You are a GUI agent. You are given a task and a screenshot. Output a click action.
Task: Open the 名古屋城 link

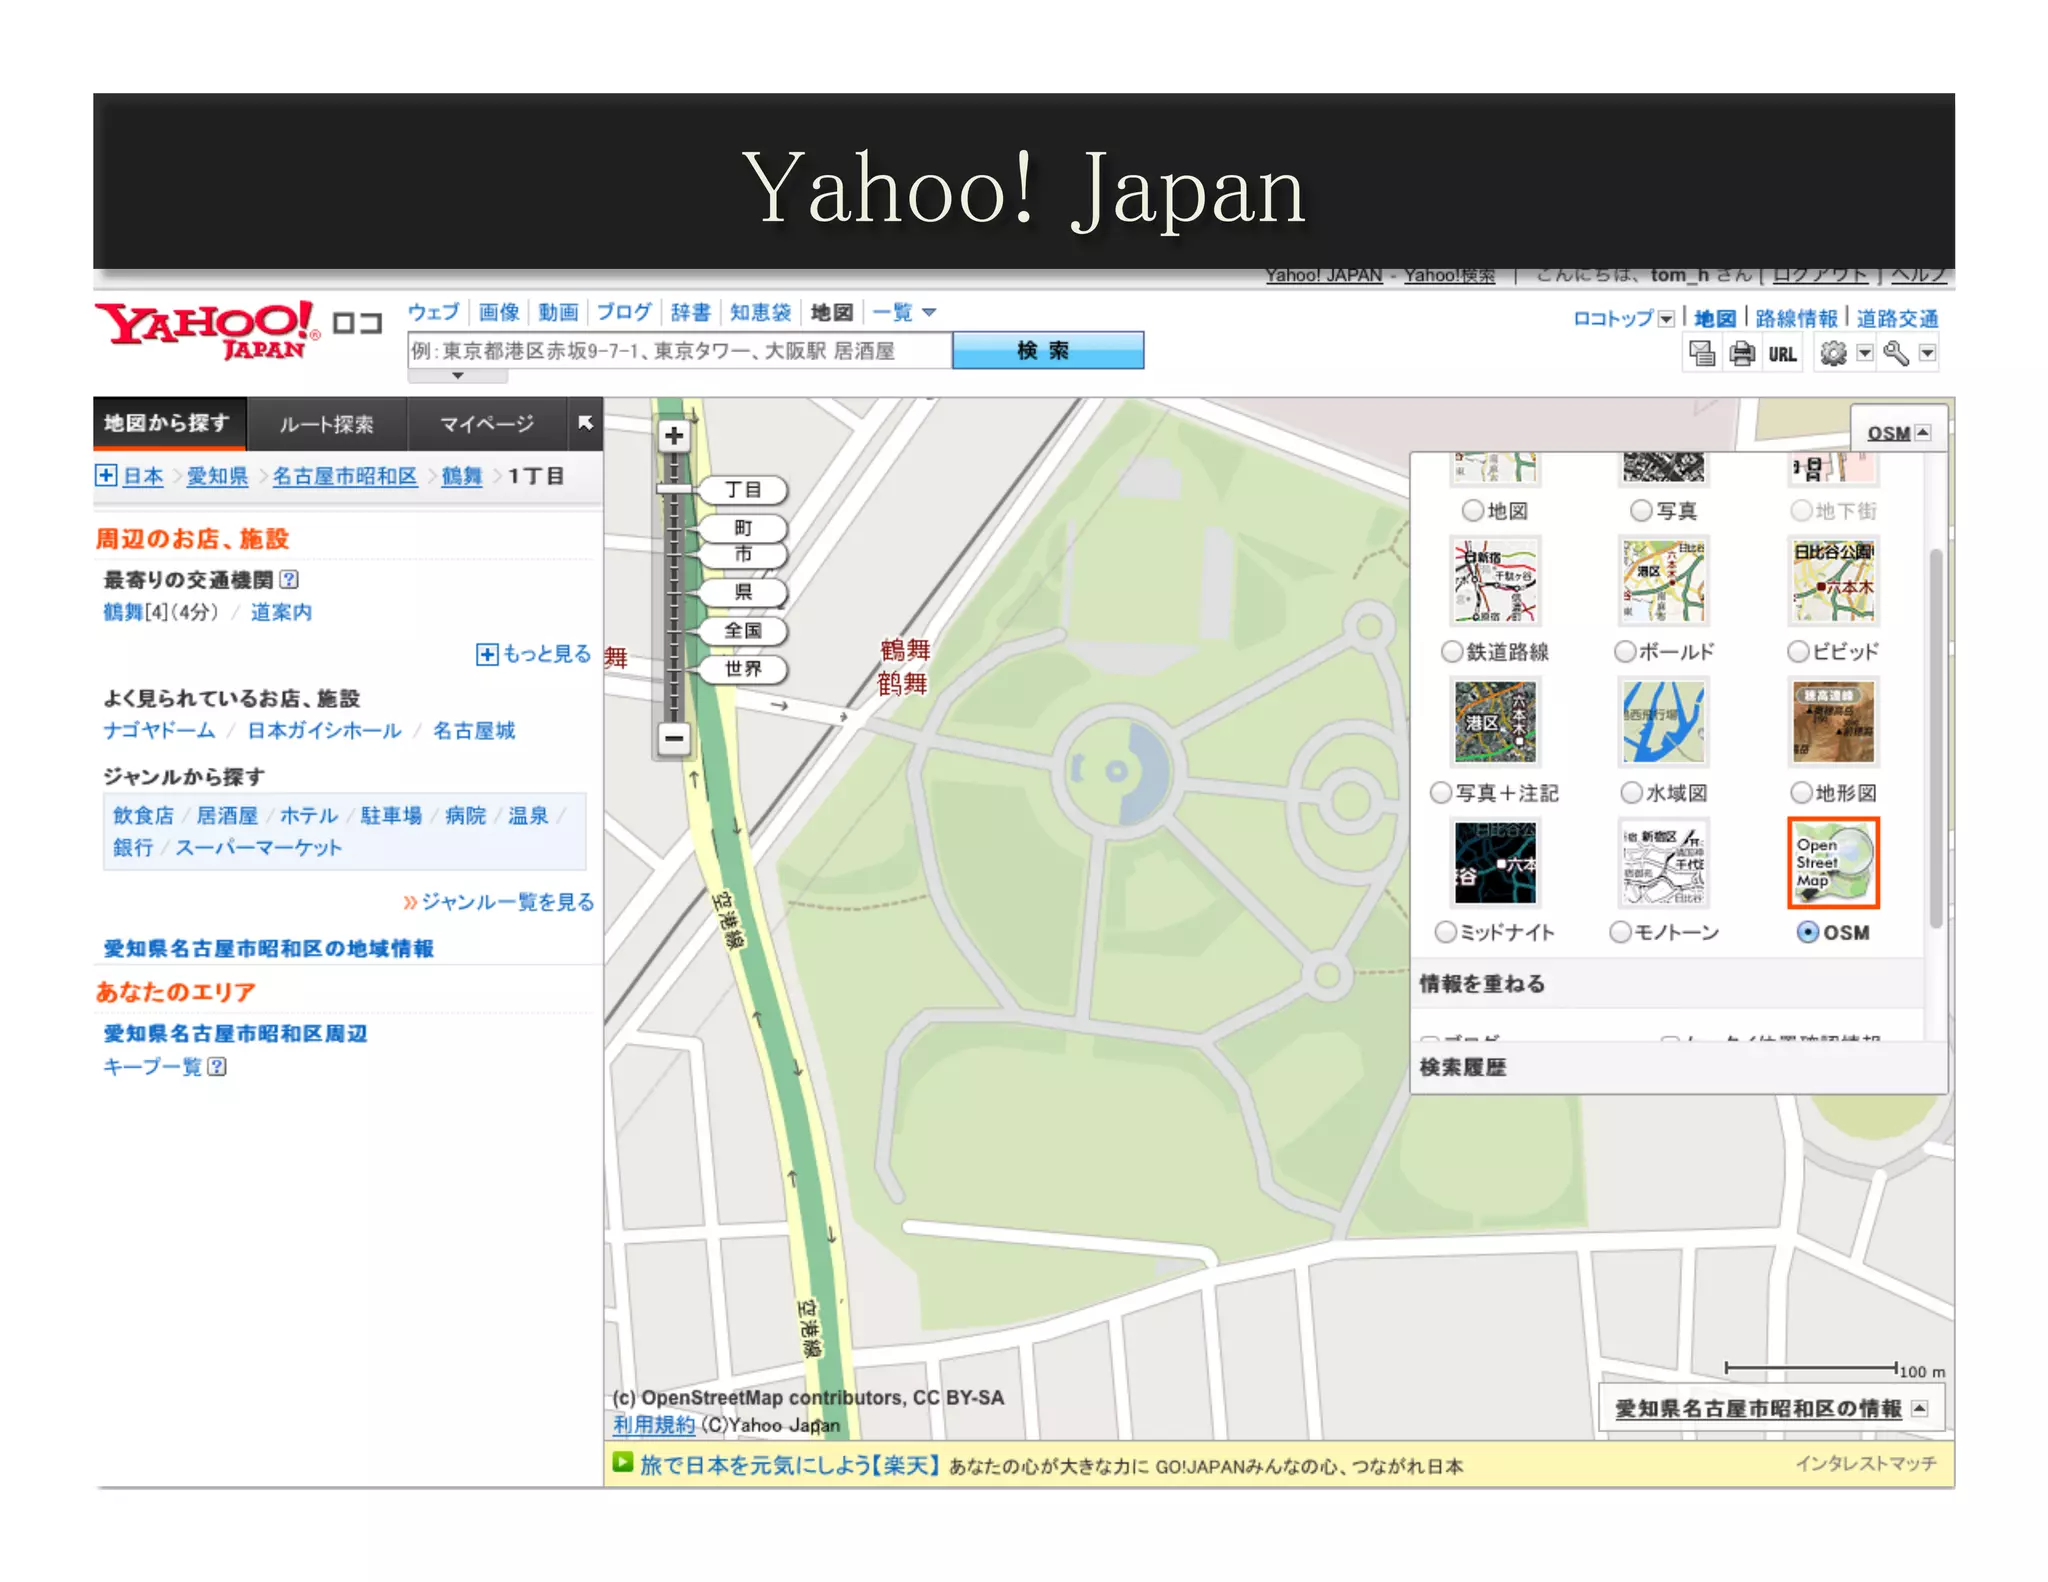click(x=474, y=731)
